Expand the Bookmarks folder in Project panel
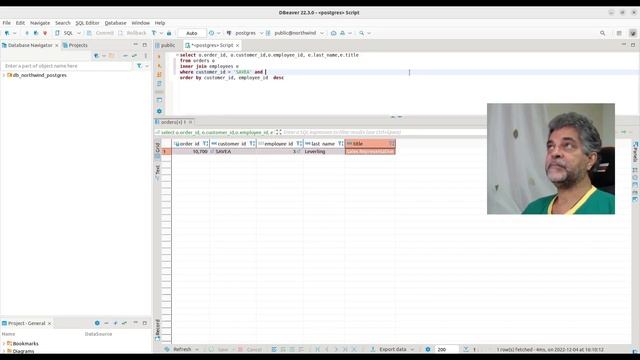640x360 pixels. [x=4, y=344]
